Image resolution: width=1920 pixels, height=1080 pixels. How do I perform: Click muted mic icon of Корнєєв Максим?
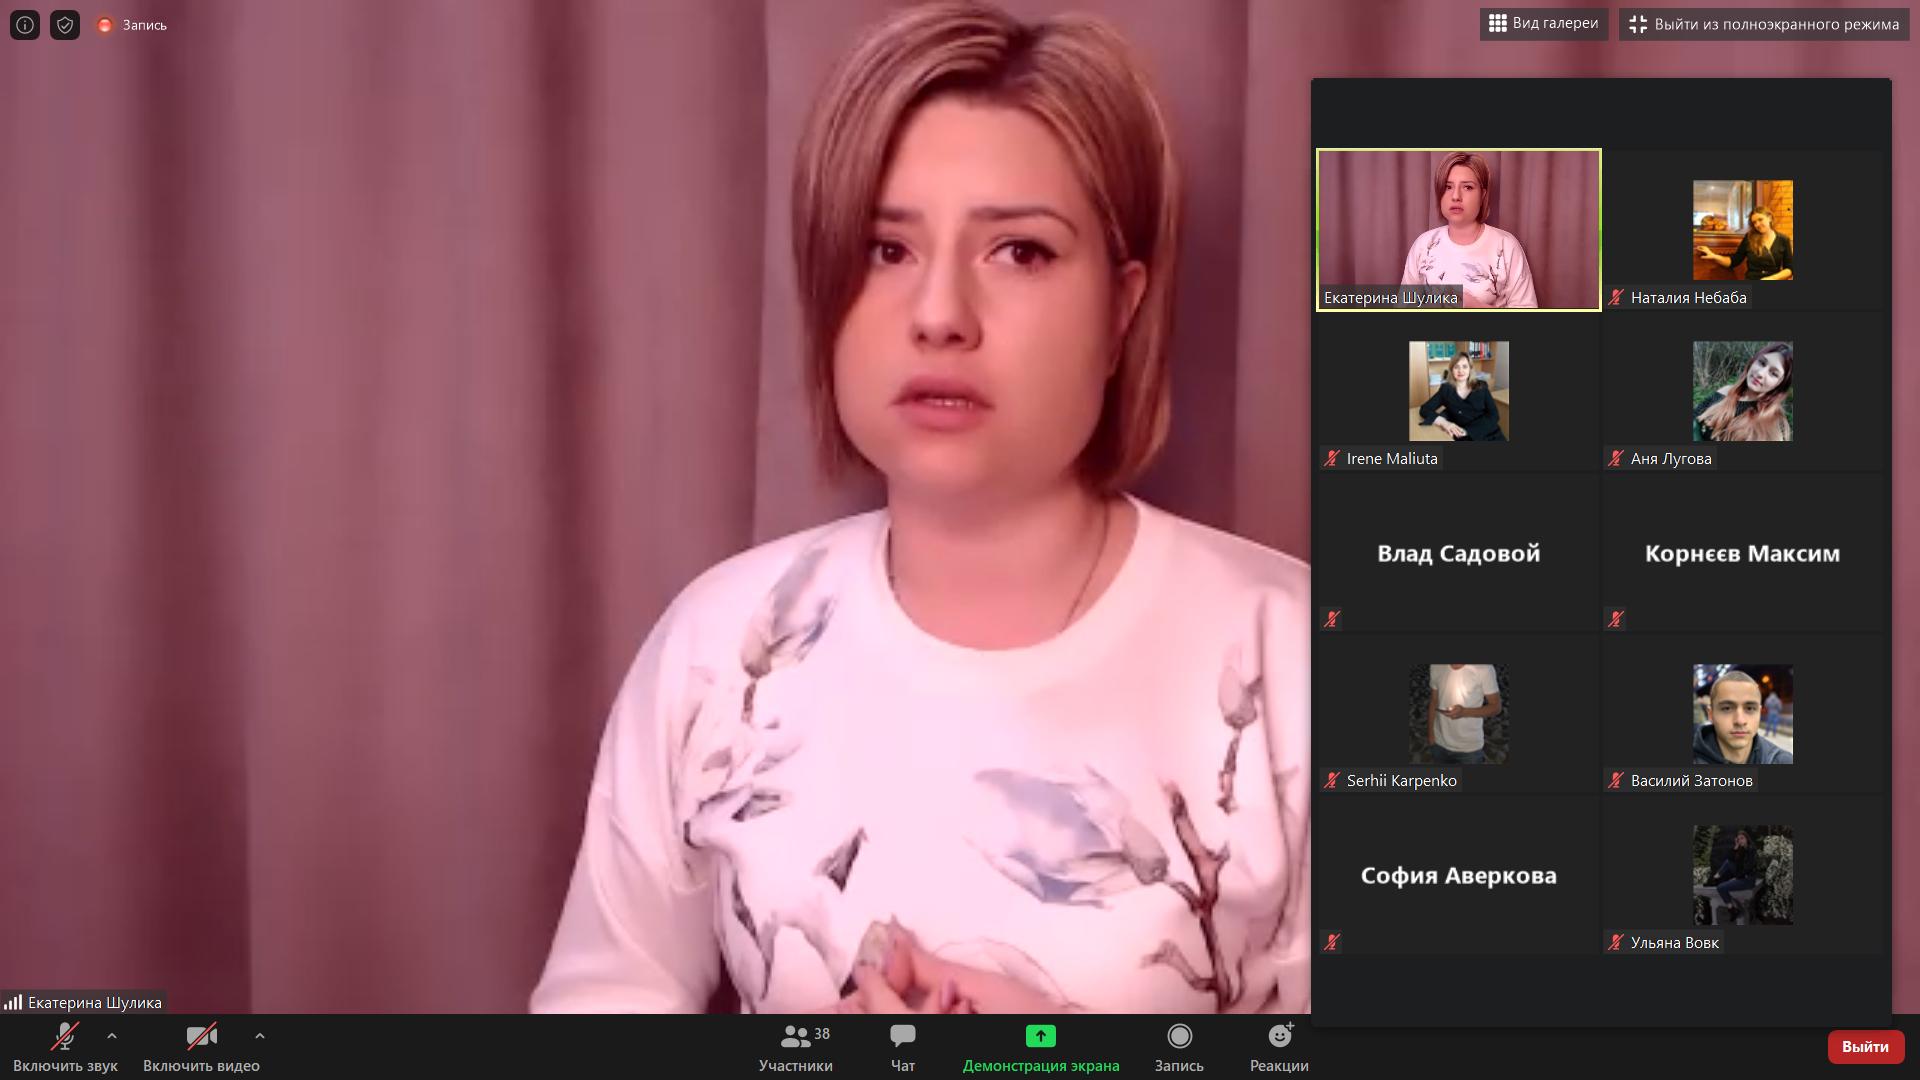(1616, 619)
